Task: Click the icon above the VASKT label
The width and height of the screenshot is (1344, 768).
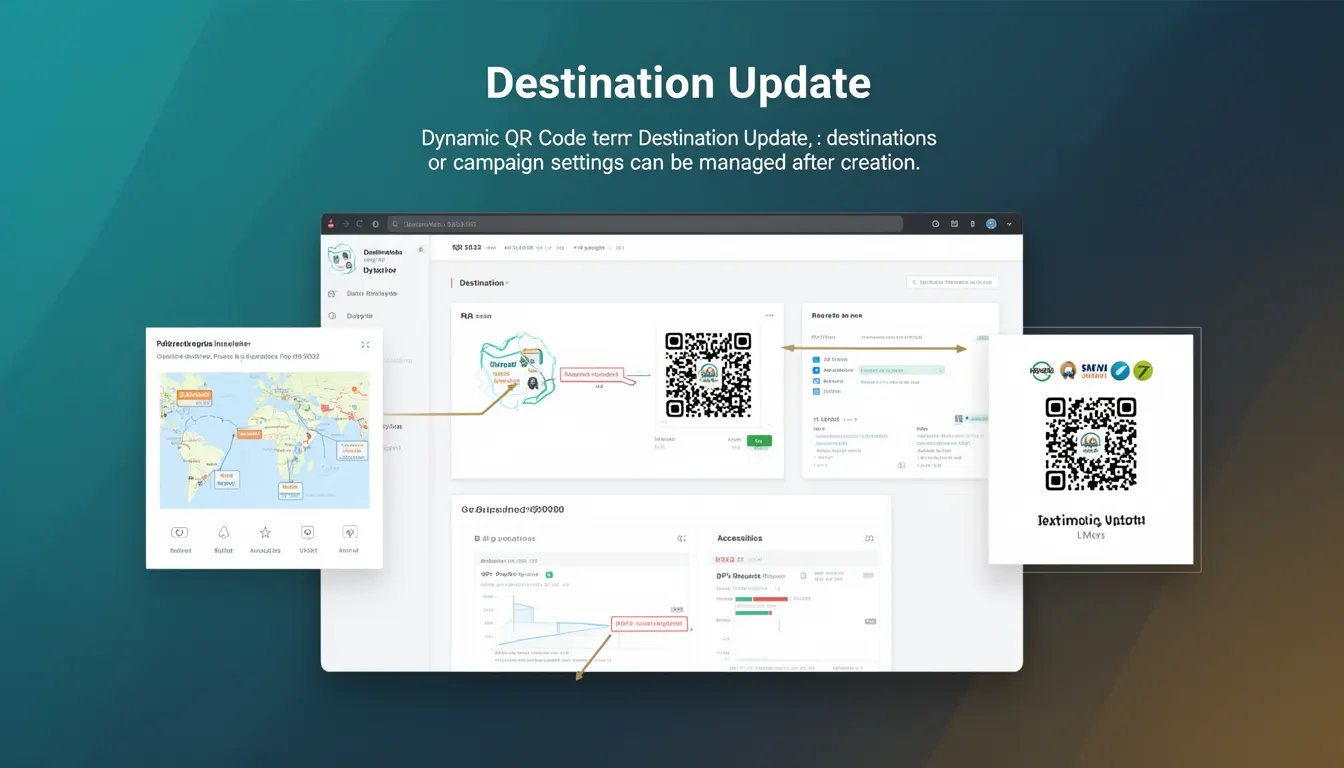Action: point(308,533)
